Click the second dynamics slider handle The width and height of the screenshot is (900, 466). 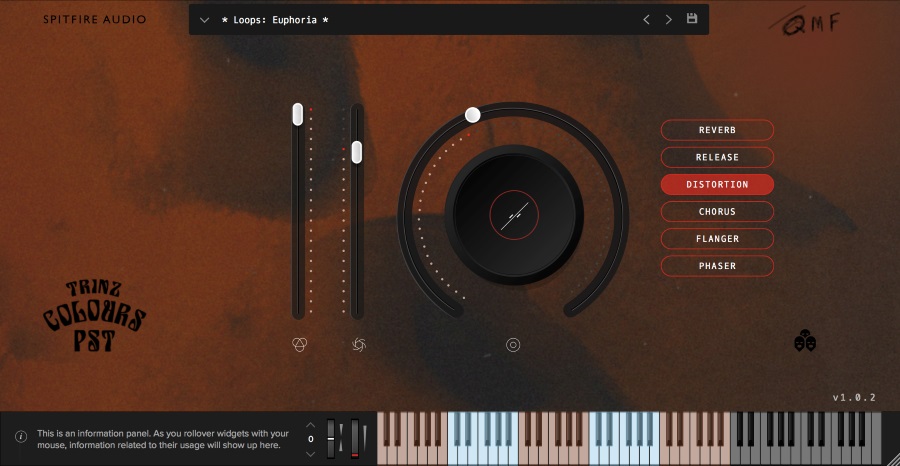[356, 152]
